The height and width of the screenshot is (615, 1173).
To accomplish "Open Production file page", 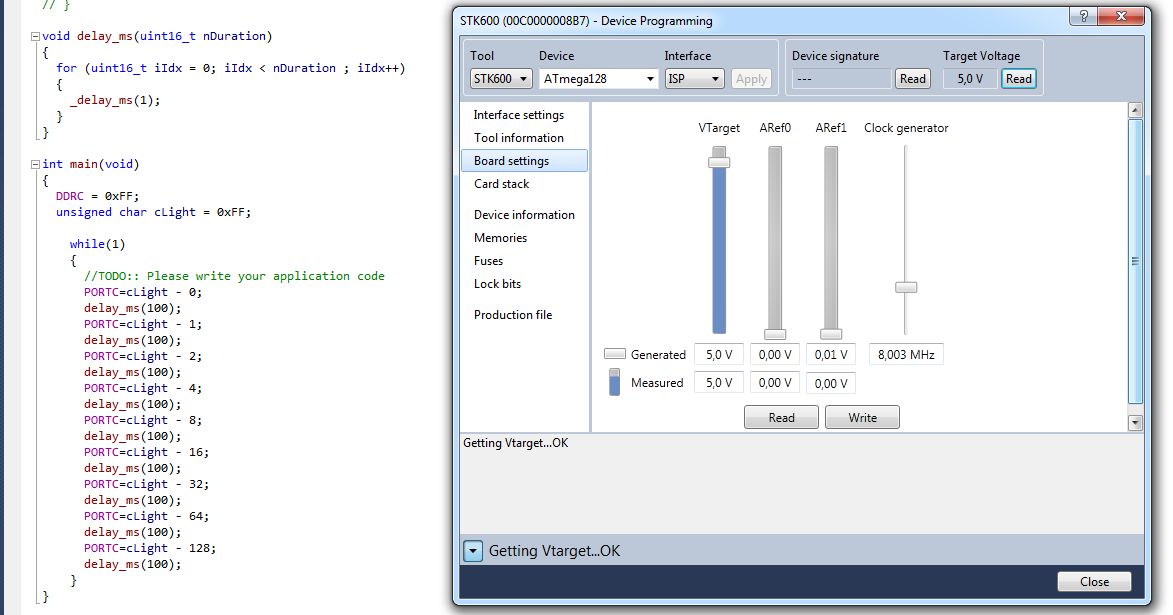I will [512, 315].
